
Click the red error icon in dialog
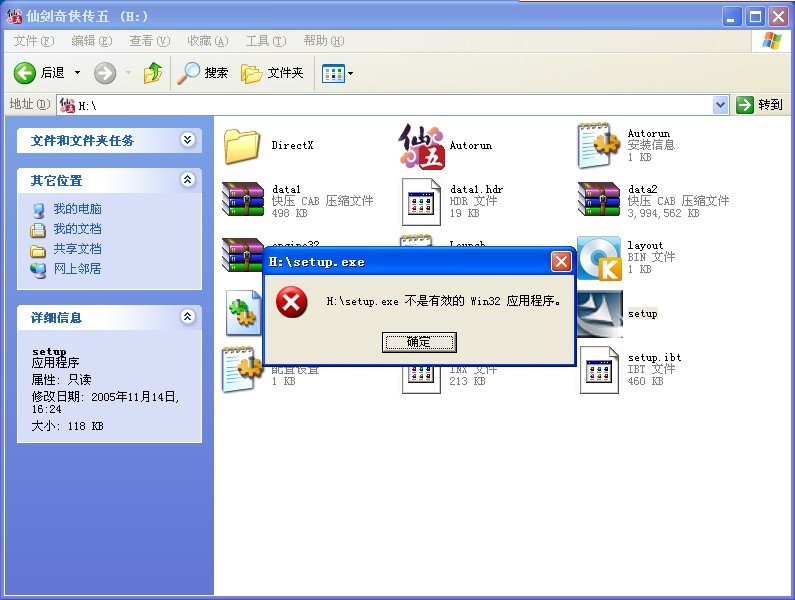coord(292,302)
